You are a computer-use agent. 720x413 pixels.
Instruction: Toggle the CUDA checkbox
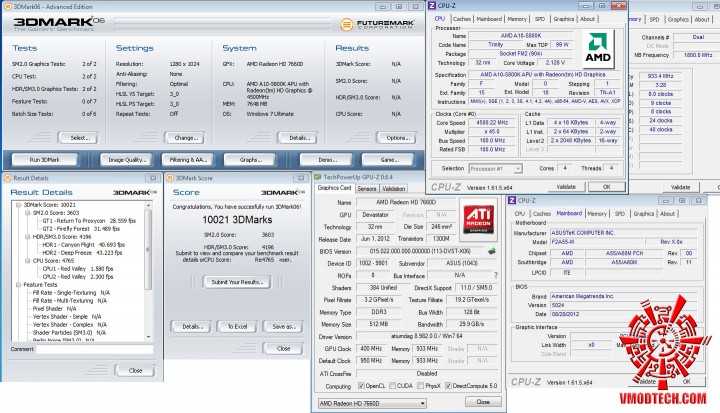pyautogui.click(x=393, y=386)
